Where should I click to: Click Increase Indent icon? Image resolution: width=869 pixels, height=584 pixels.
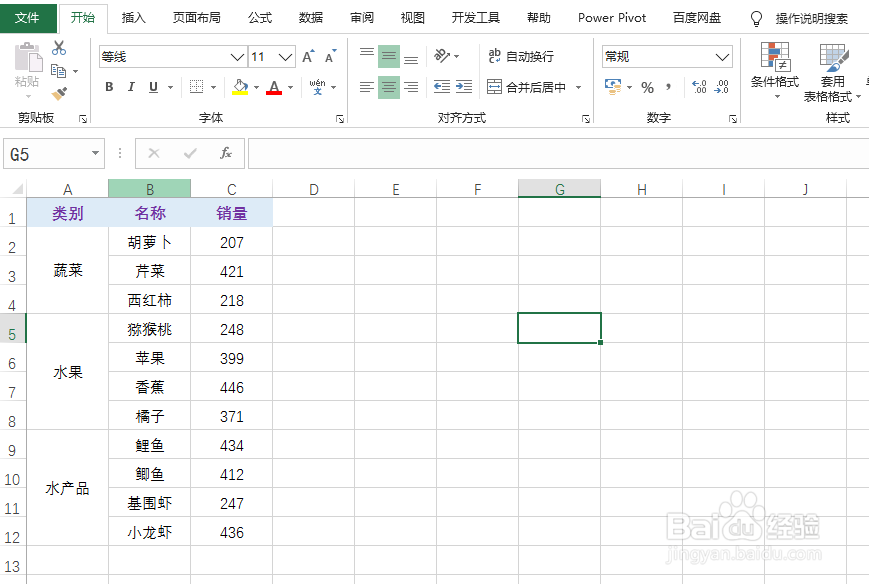pyautogui.click(x=464, y=87)
